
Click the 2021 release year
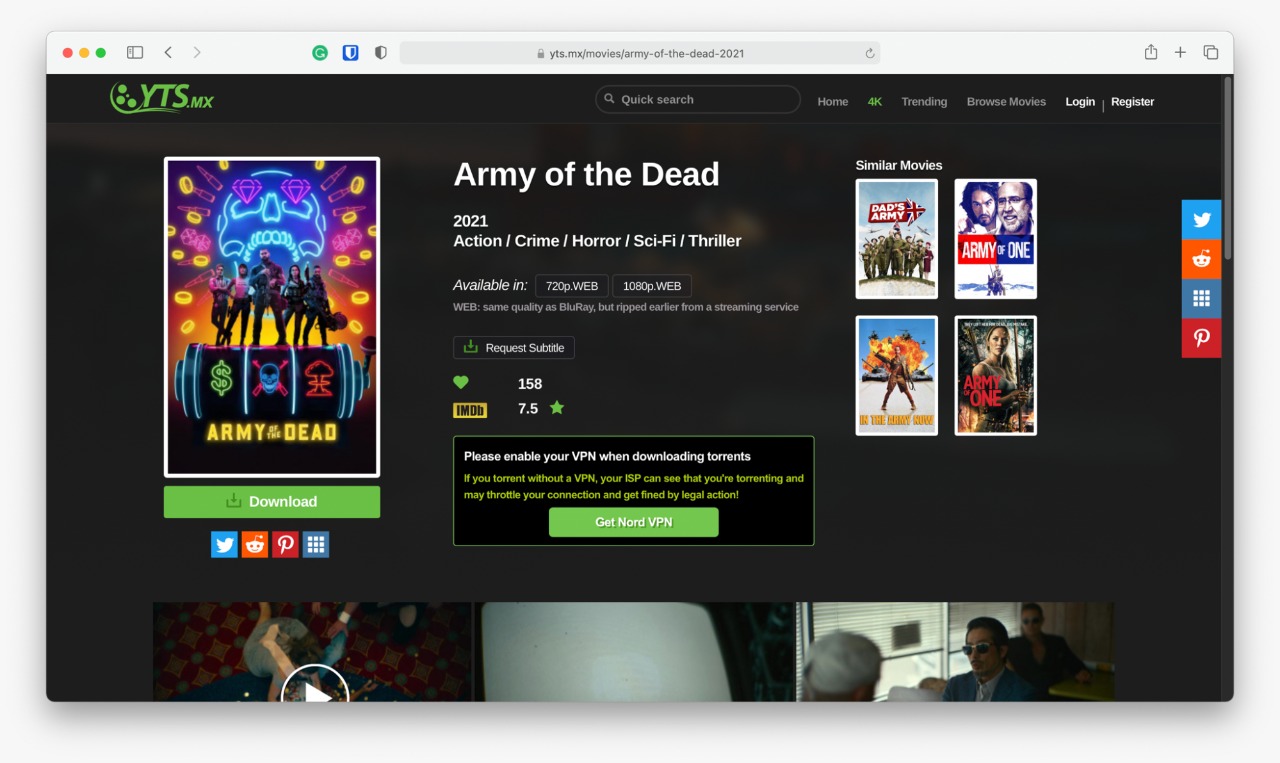pyautogui.click(x=470, y=221)
